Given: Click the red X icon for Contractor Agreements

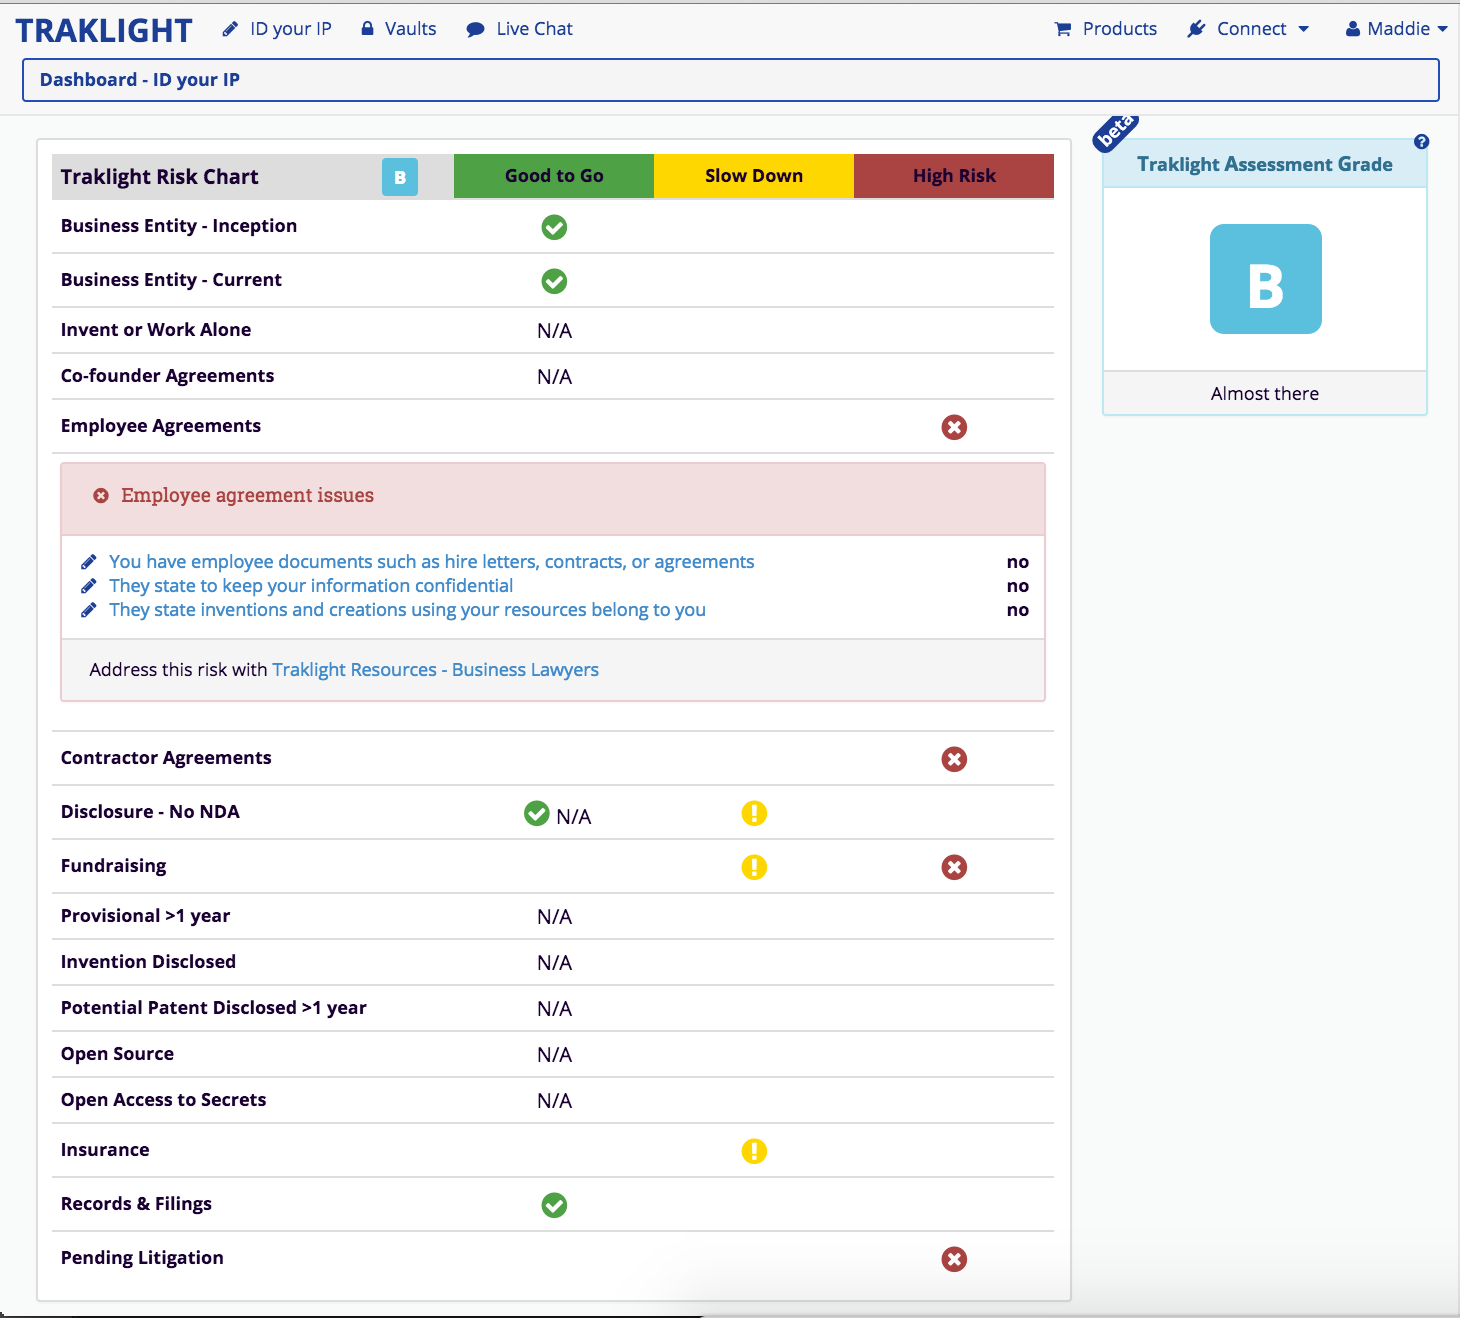Looking at the screenshot, I should (954, 759).
